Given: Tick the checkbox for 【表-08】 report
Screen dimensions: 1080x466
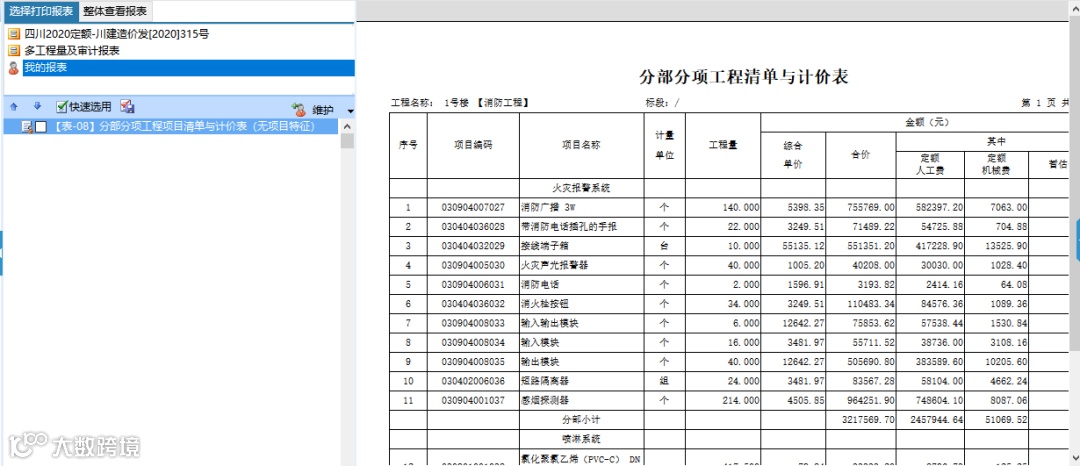Looking at the screenshot, I should coord(41,127).
